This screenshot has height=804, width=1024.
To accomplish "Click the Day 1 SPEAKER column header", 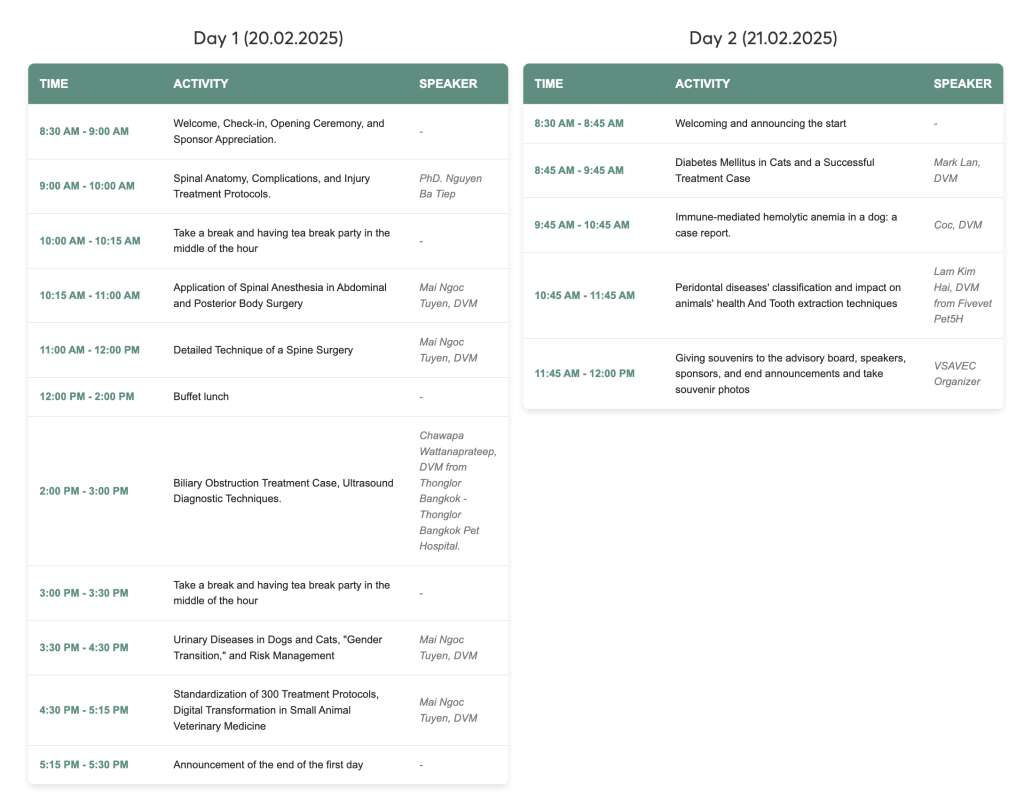I will (448, 84).
